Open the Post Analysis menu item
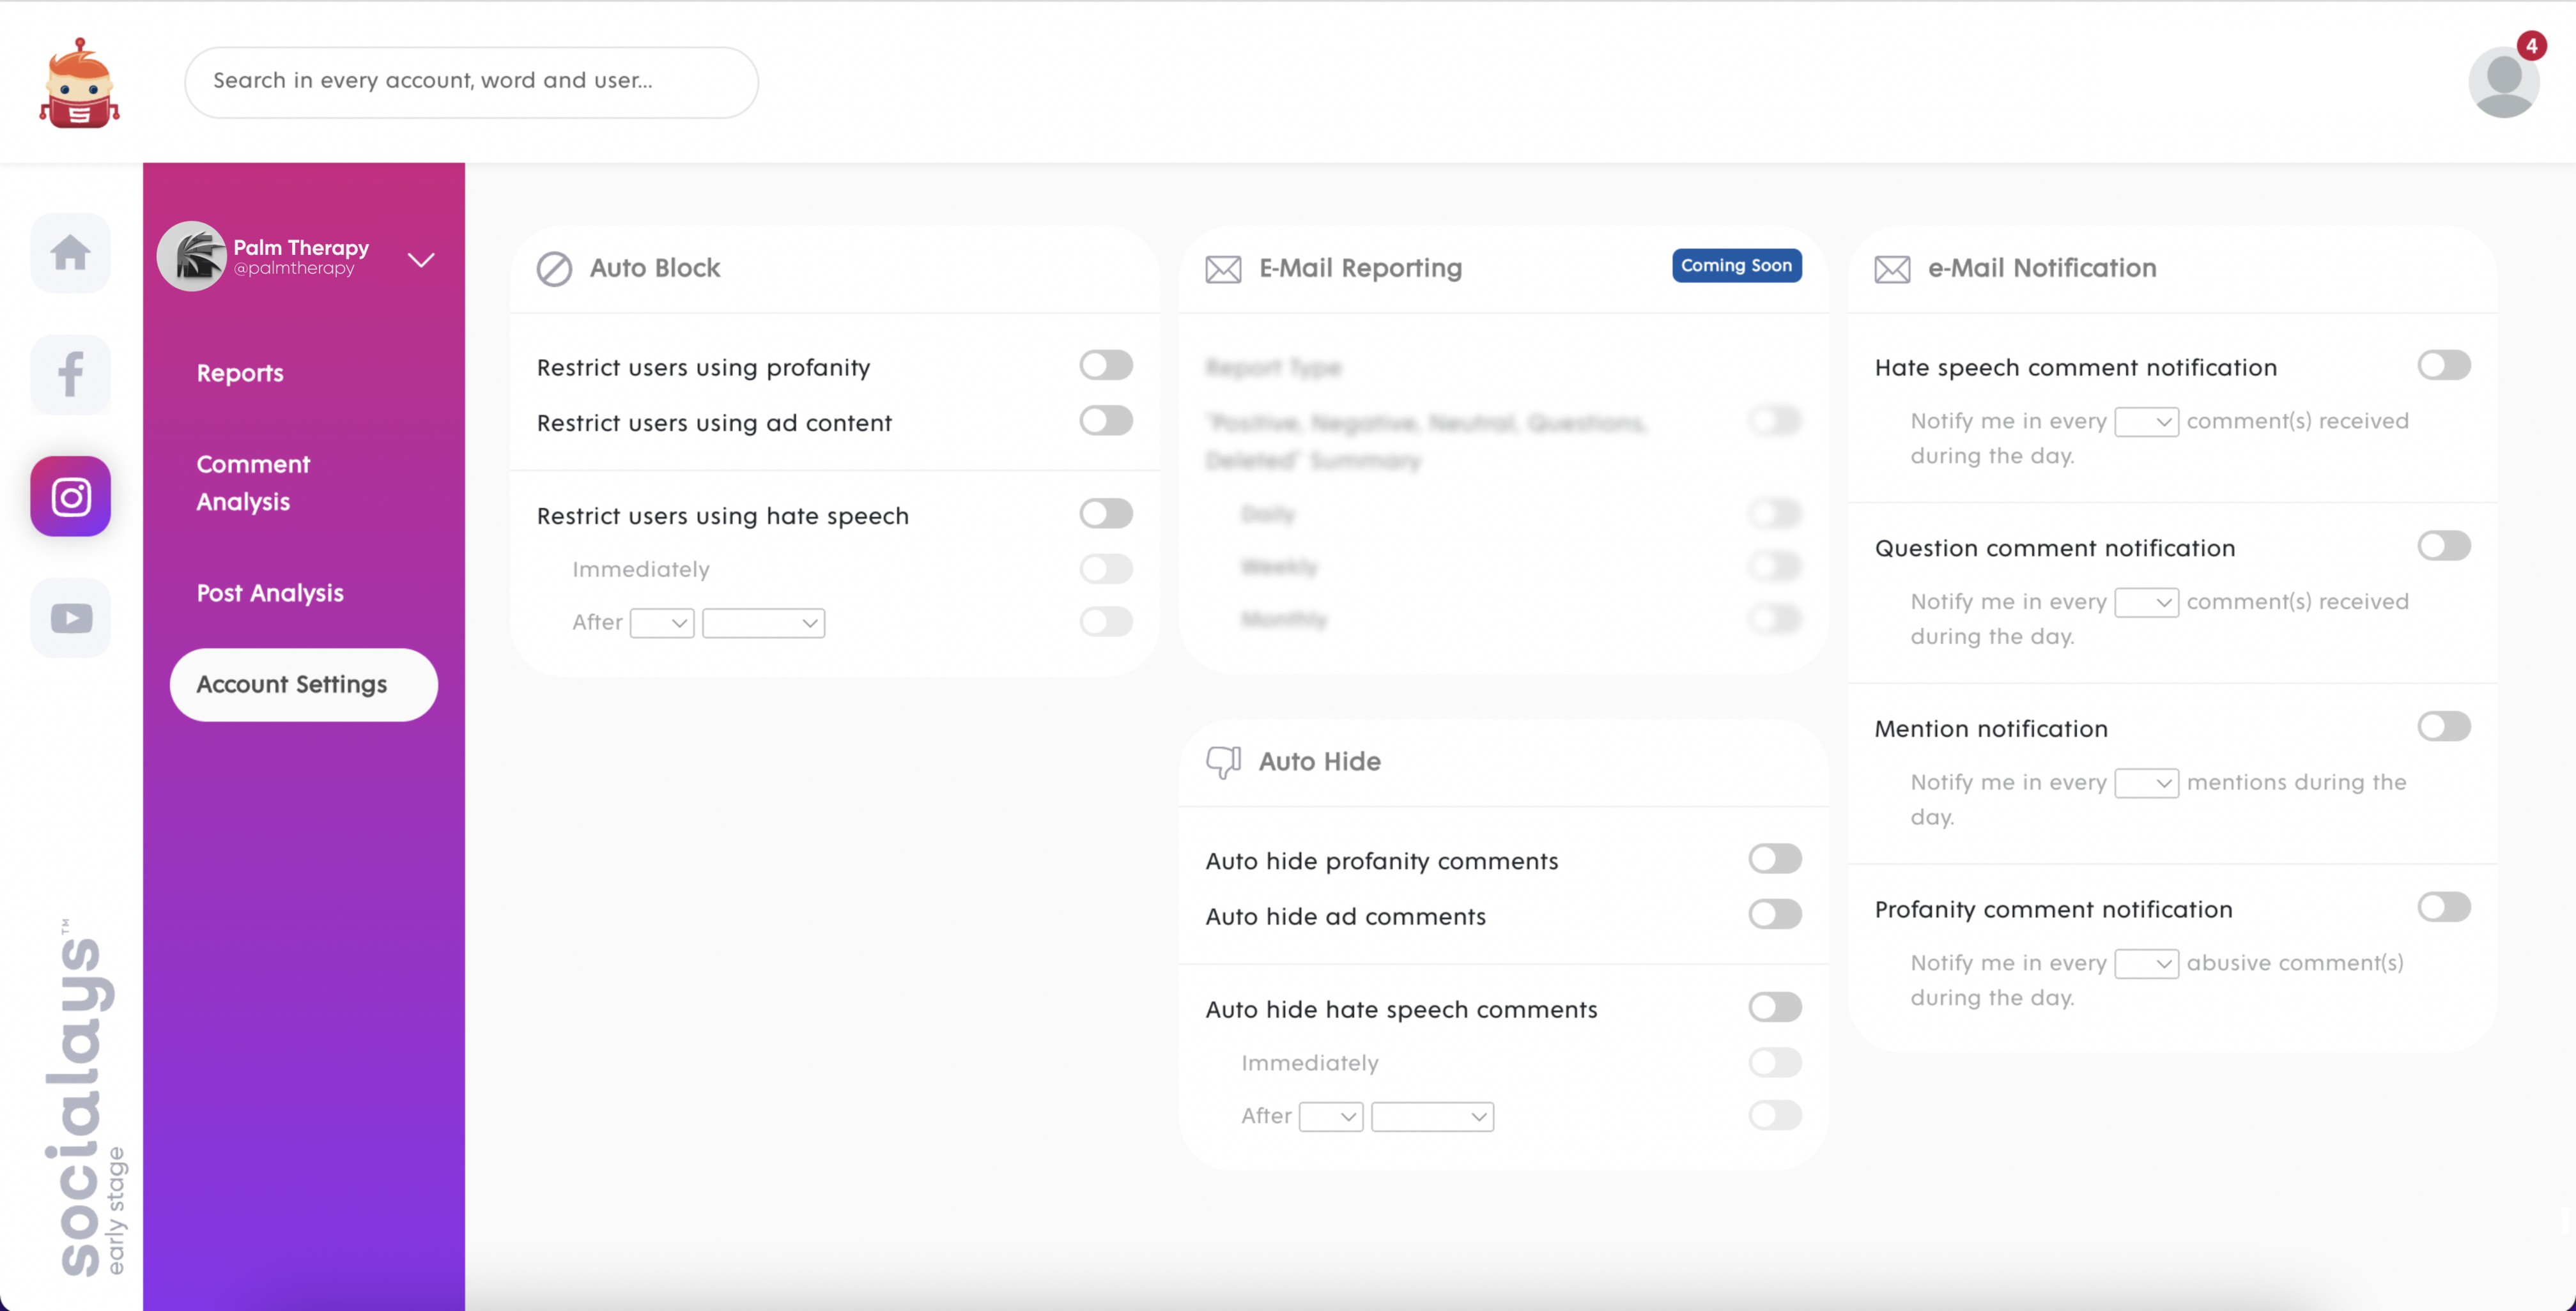Screen dimensions: 2576x1311 [270, 593]
